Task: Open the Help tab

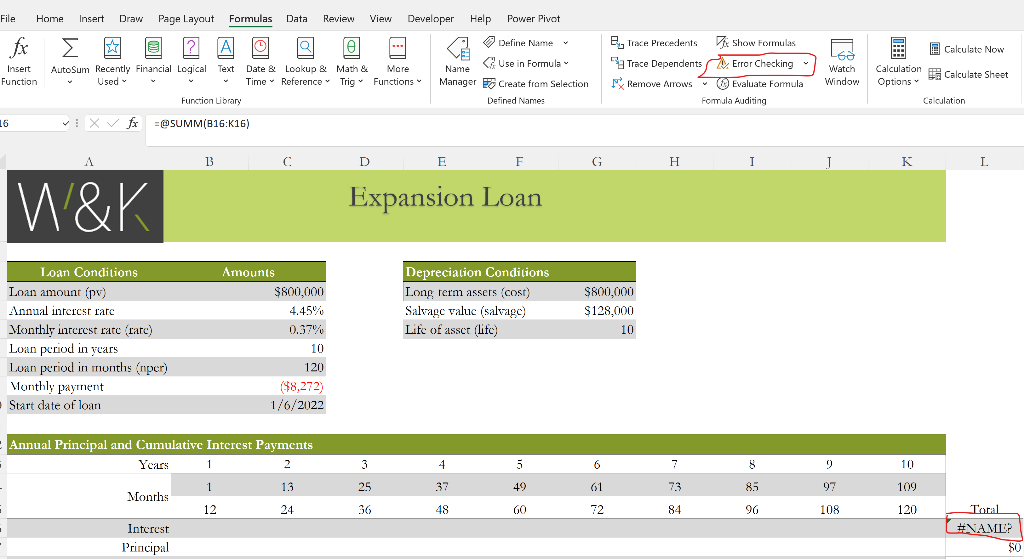Action: [480, 18]
